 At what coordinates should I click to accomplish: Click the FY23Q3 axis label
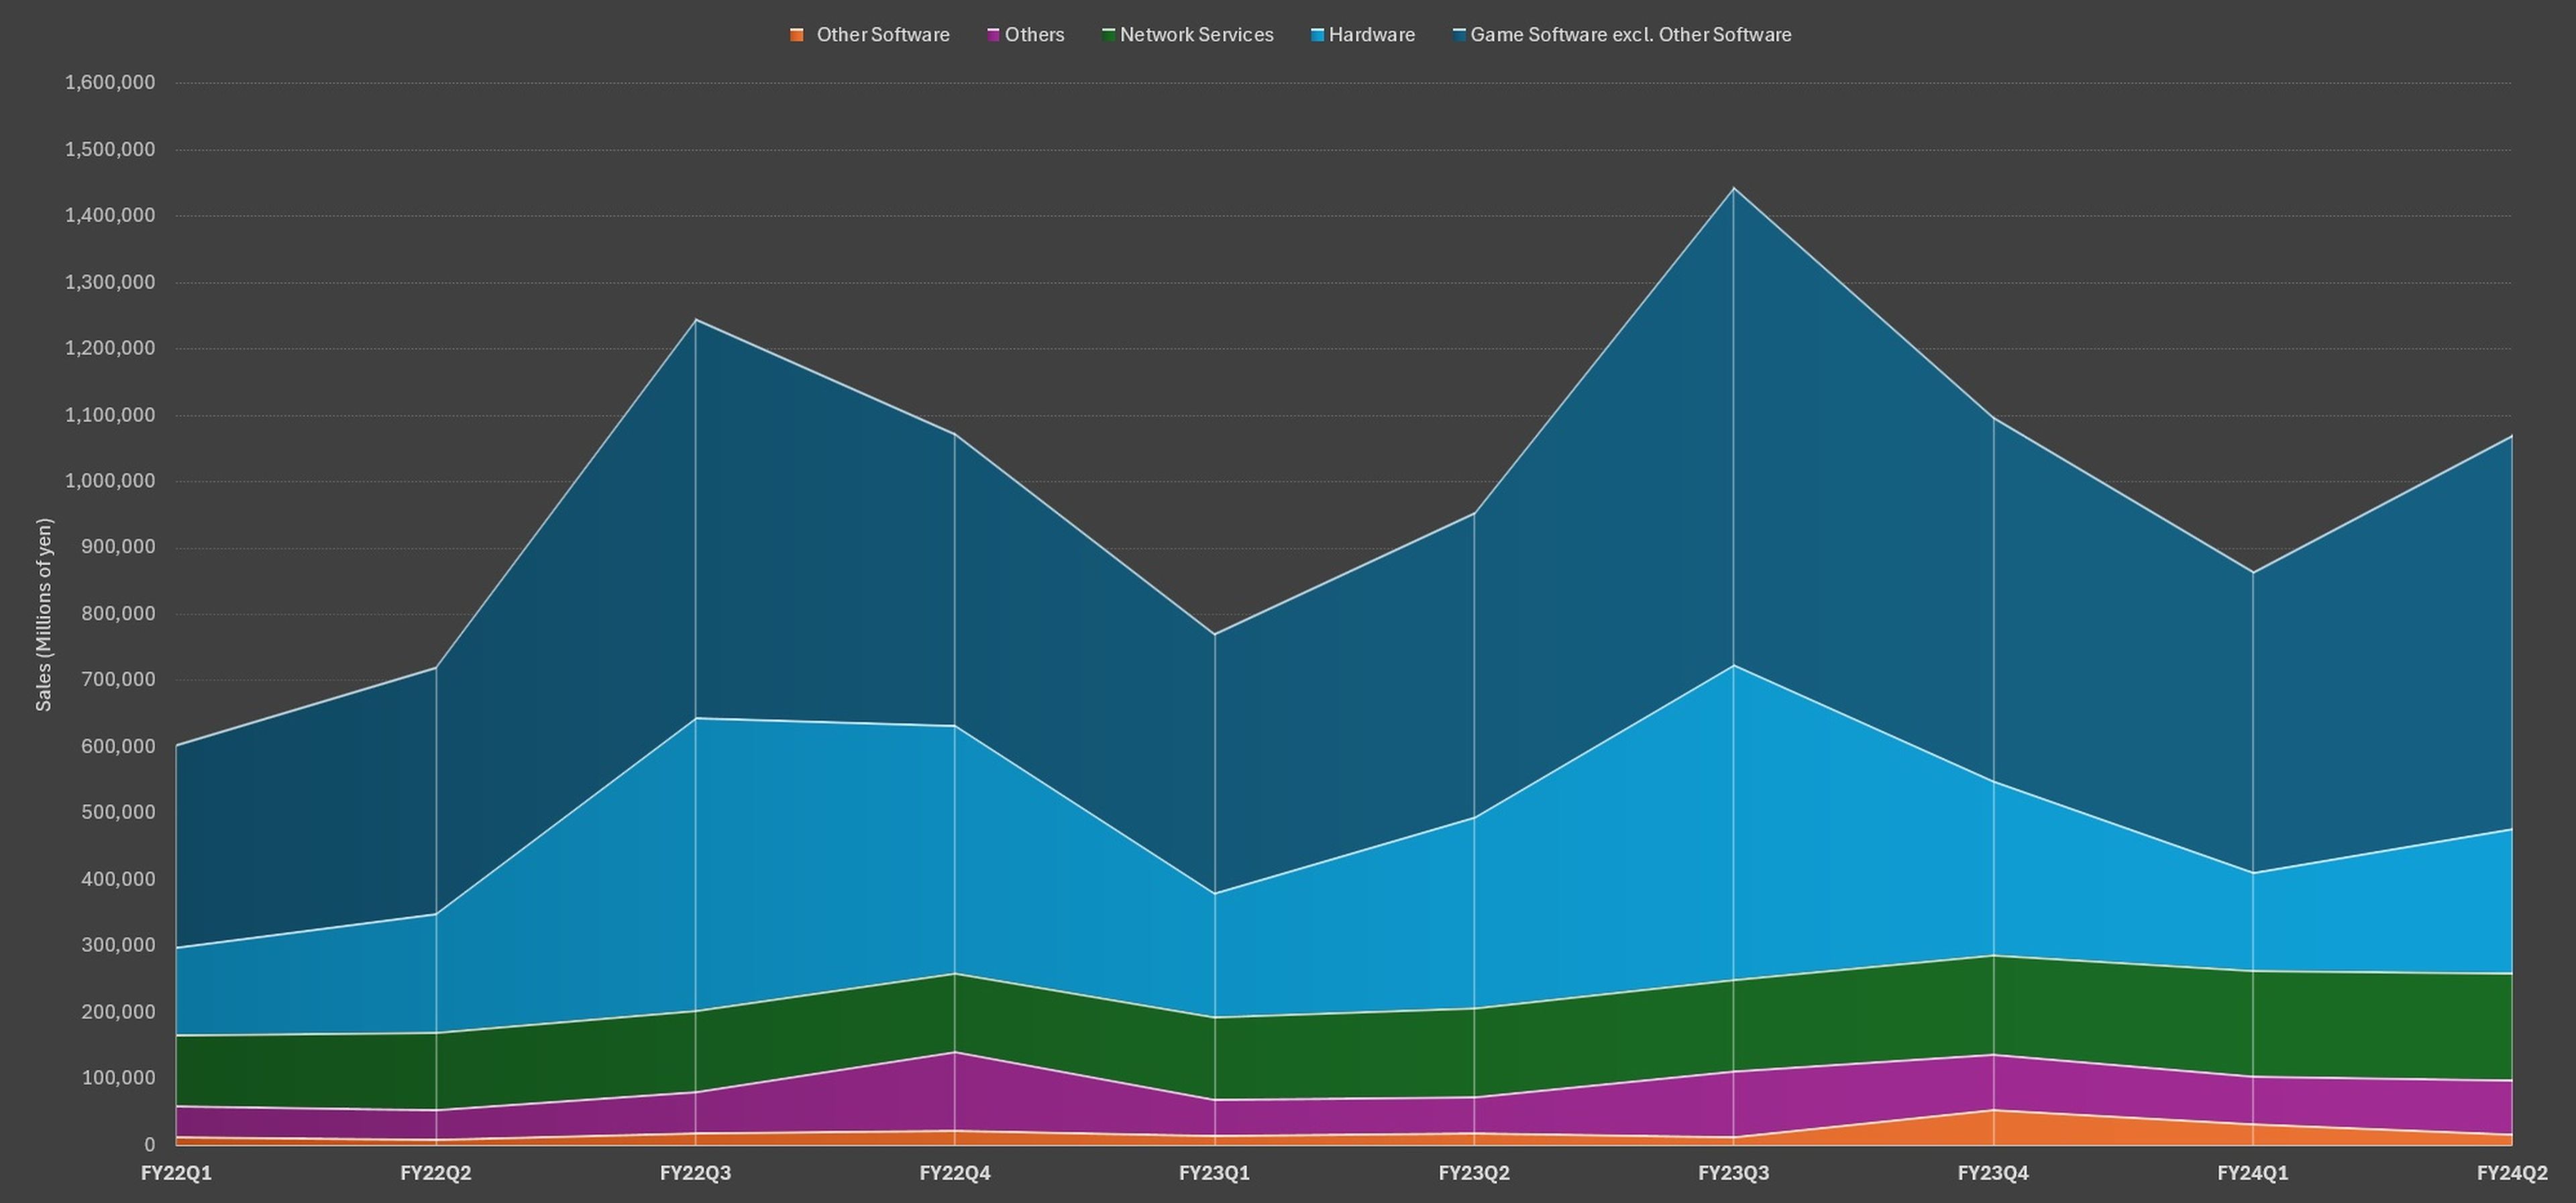(x=1733, y=1173)
